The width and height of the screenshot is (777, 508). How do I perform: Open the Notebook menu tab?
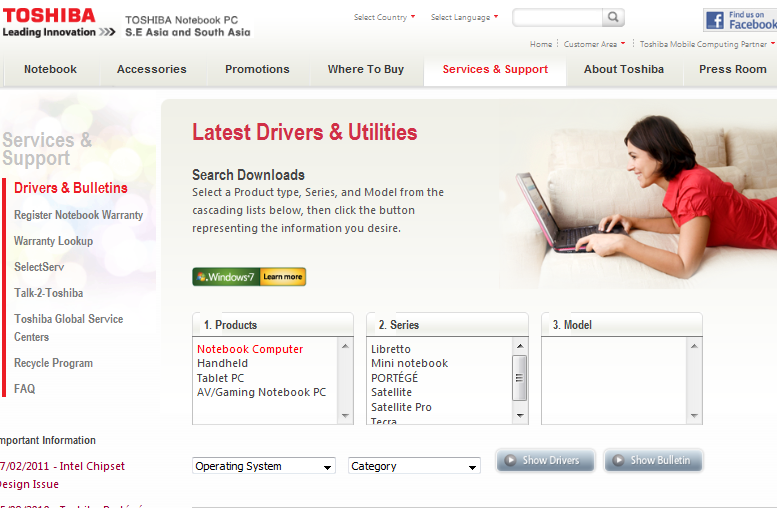pos(51,69)
